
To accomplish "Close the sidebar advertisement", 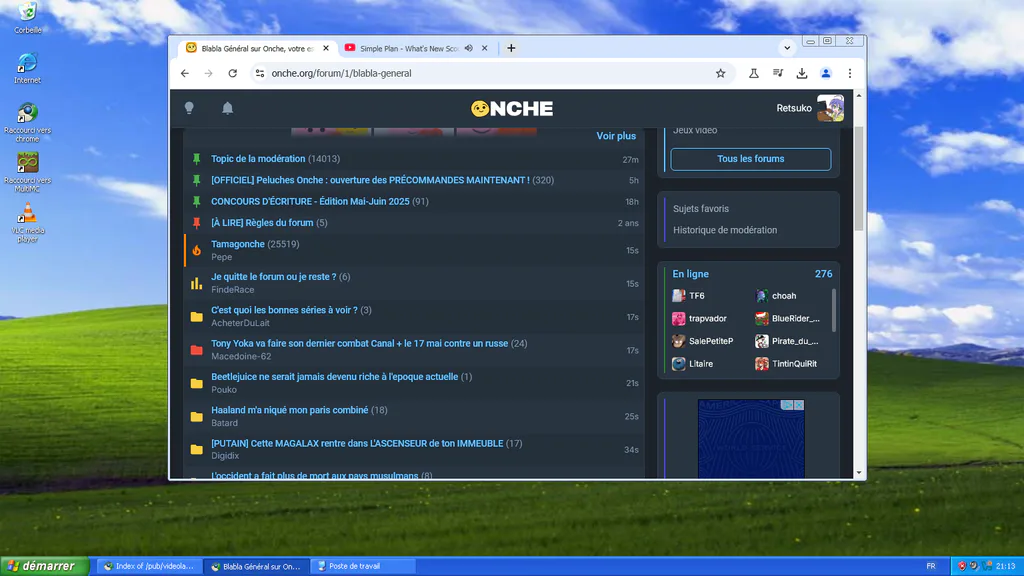I will click(x=799, y=405).
